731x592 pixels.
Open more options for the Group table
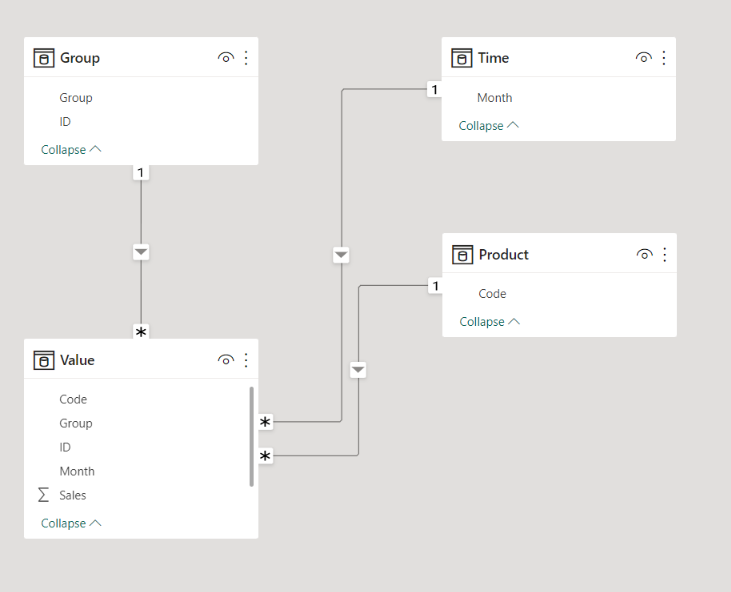246,58
